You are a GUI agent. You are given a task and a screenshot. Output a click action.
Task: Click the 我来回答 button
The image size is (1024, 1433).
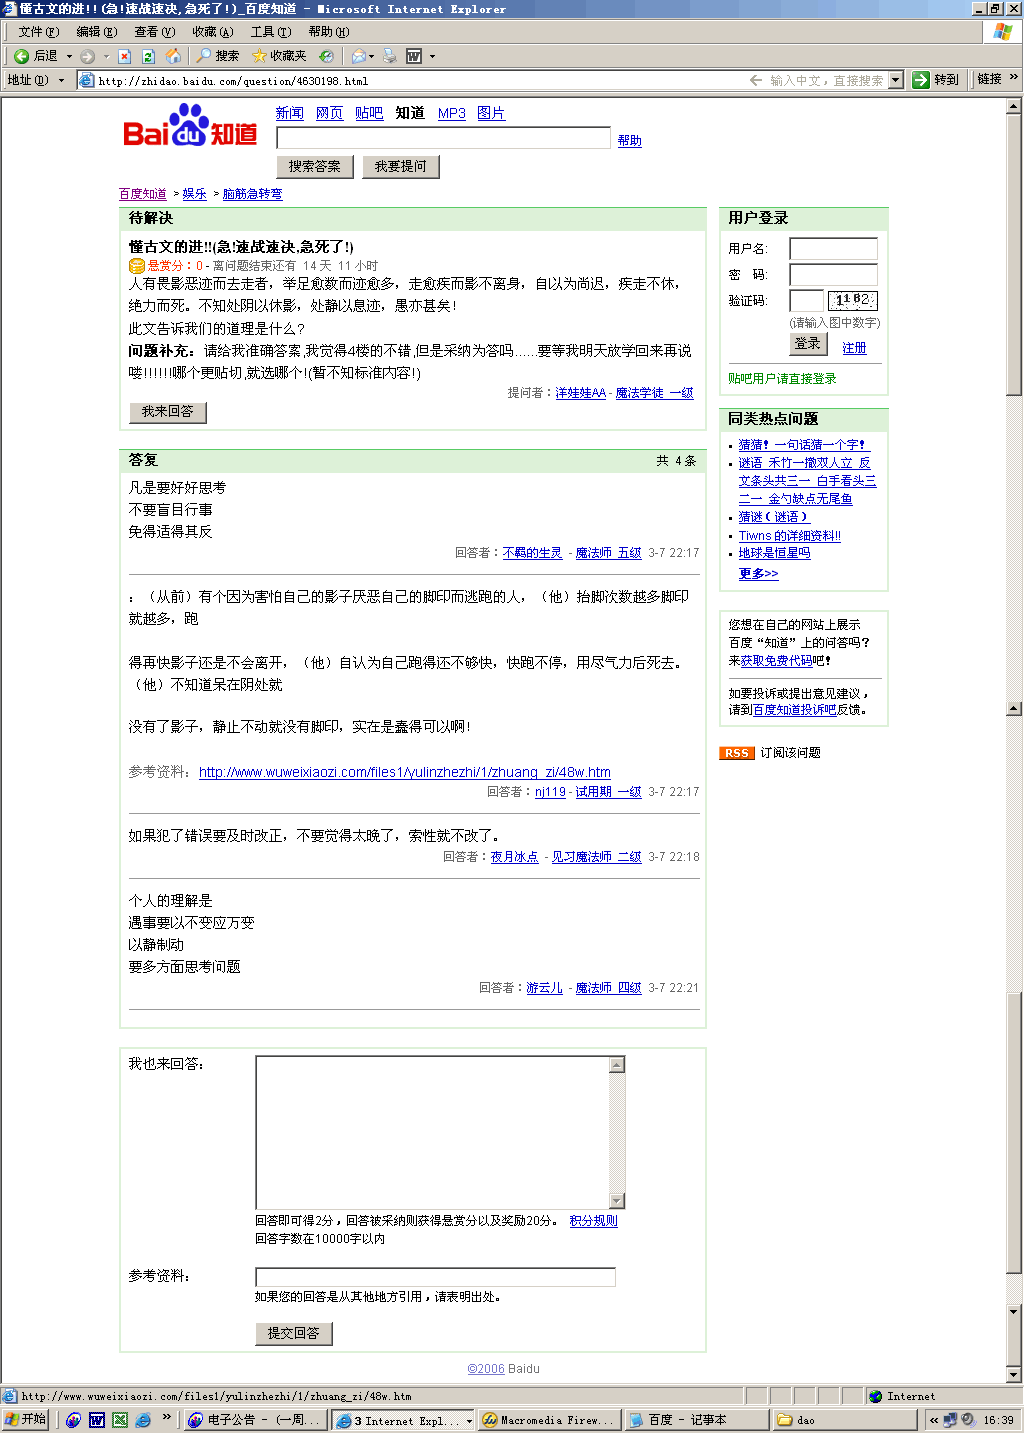point(167,412)
